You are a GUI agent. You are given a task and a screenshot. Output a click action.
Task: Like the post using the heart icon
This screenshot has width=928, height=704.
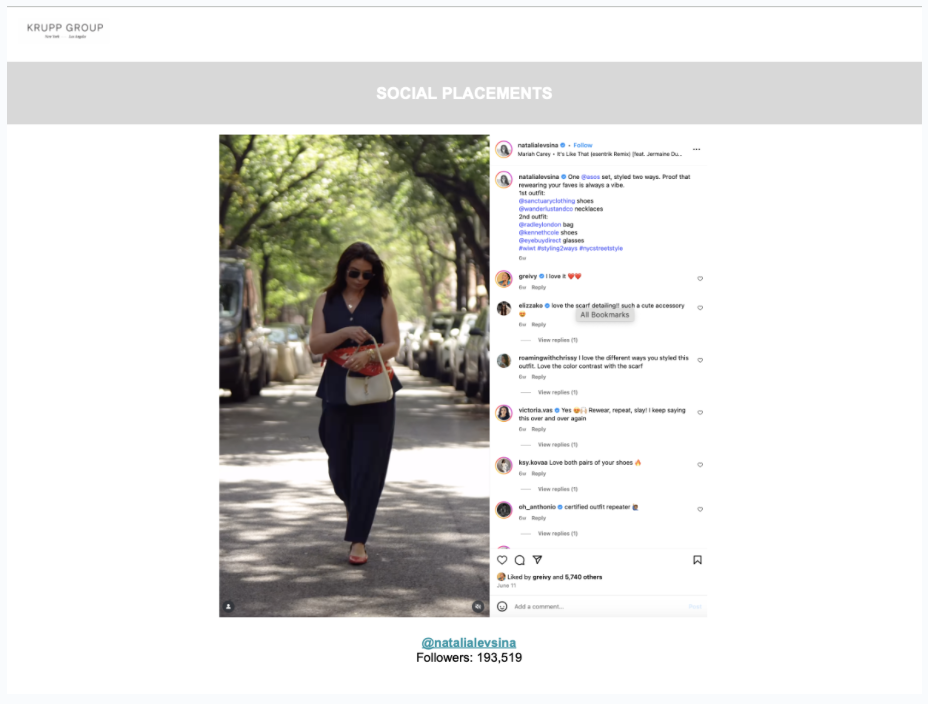[502, 560]
